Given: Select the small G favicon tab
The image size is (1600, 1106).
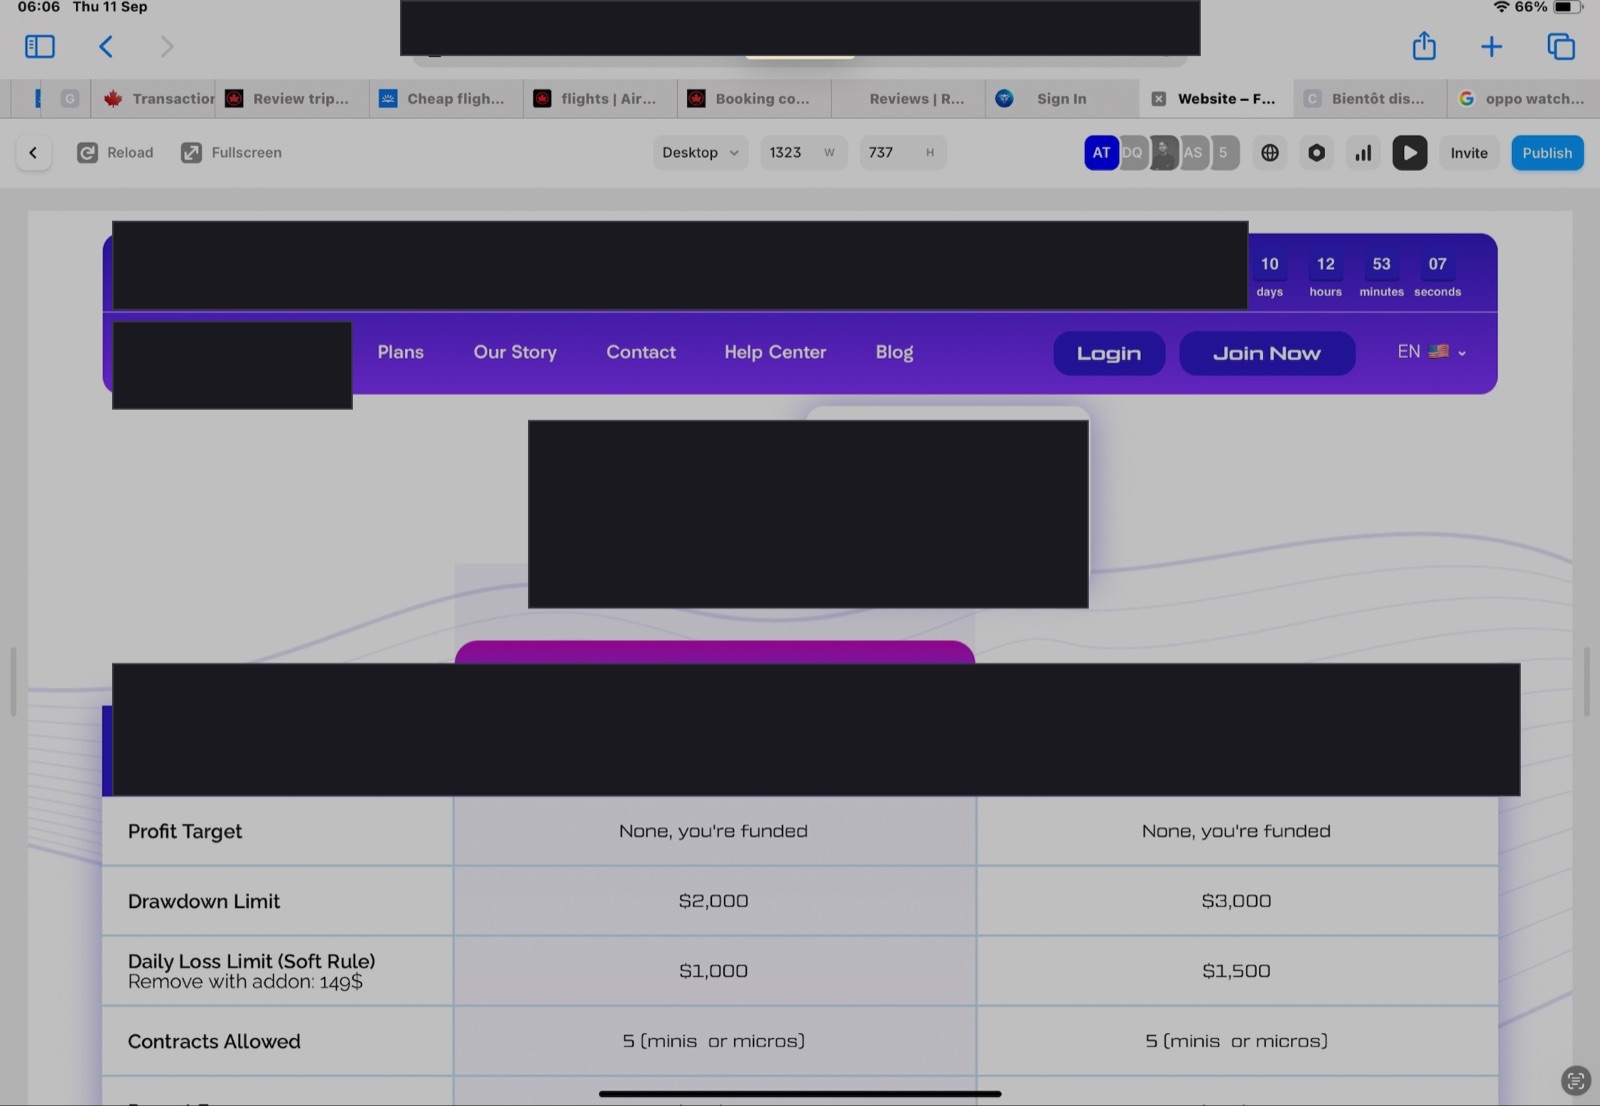Looking at the screenshot, I should (x=69, y=99).
